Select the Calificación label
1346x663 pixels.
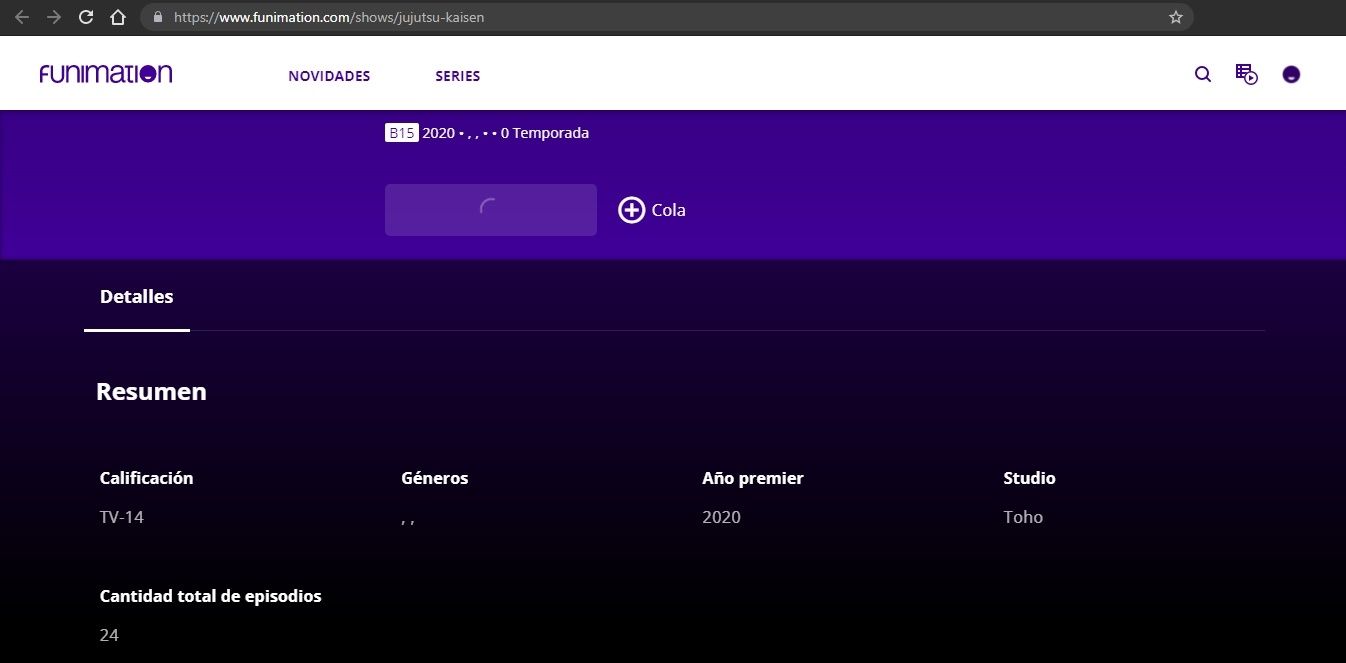[147, 478]
